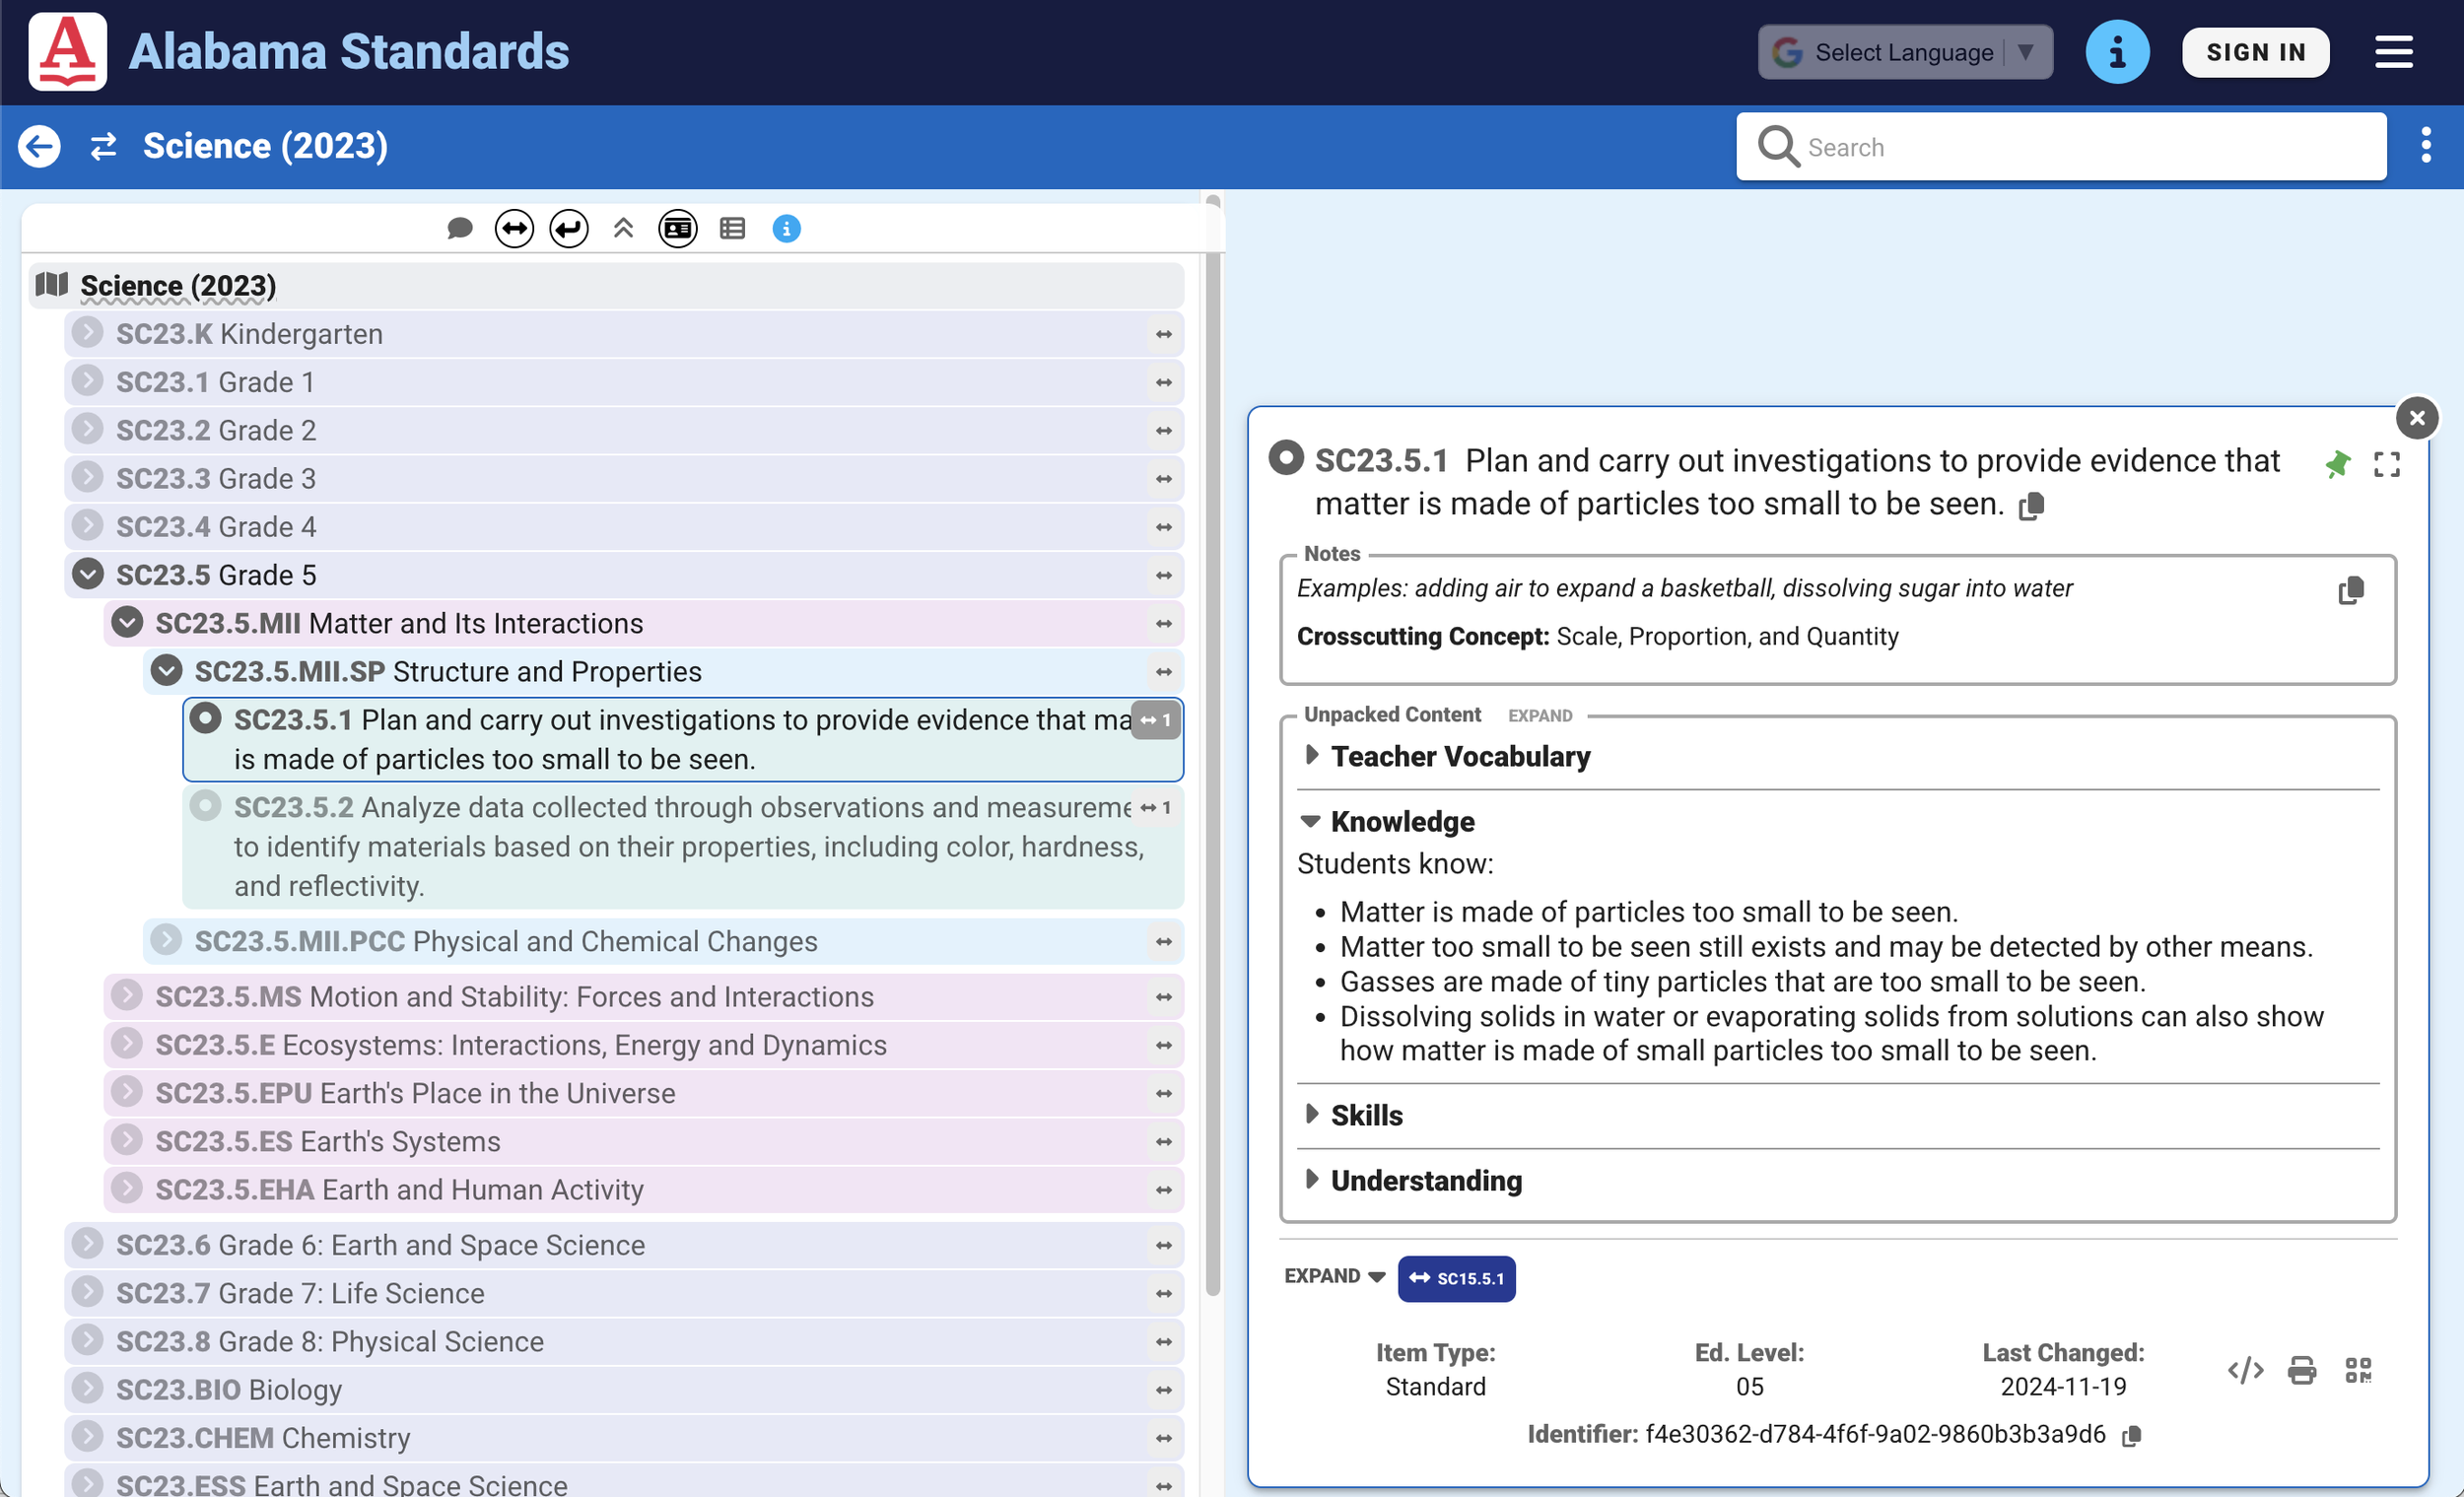Click the comment bubble toolbar icon
Image resolution: width=2464 pixels, height=1497 pixels.
tap(459, 229)
